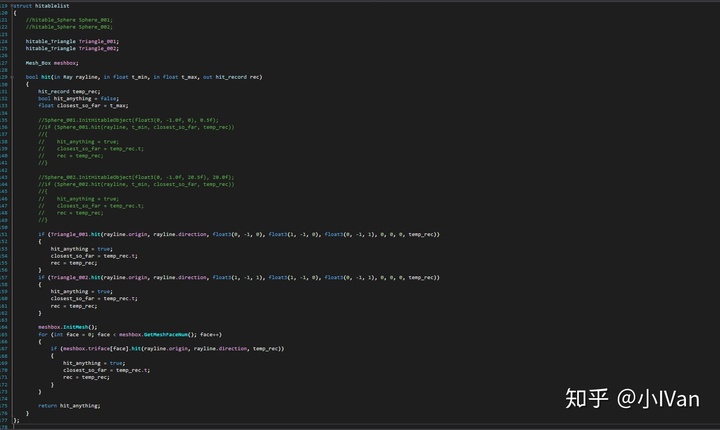Click the line 'hitable_Triangle Triangle_001;'
Image resolution: width=720 pixels, height=430 pixels.
tap(72, 41)
